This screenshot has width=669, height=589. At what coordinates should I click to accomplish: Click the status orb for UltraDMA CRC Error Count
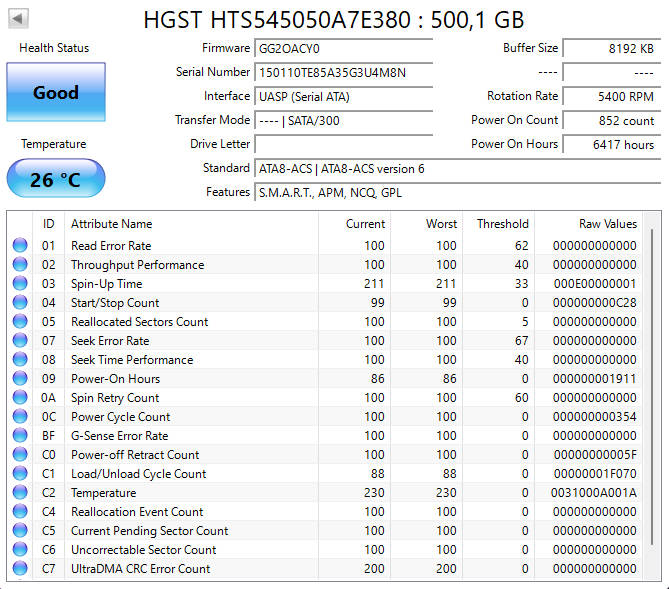click(x=20, y=569)
